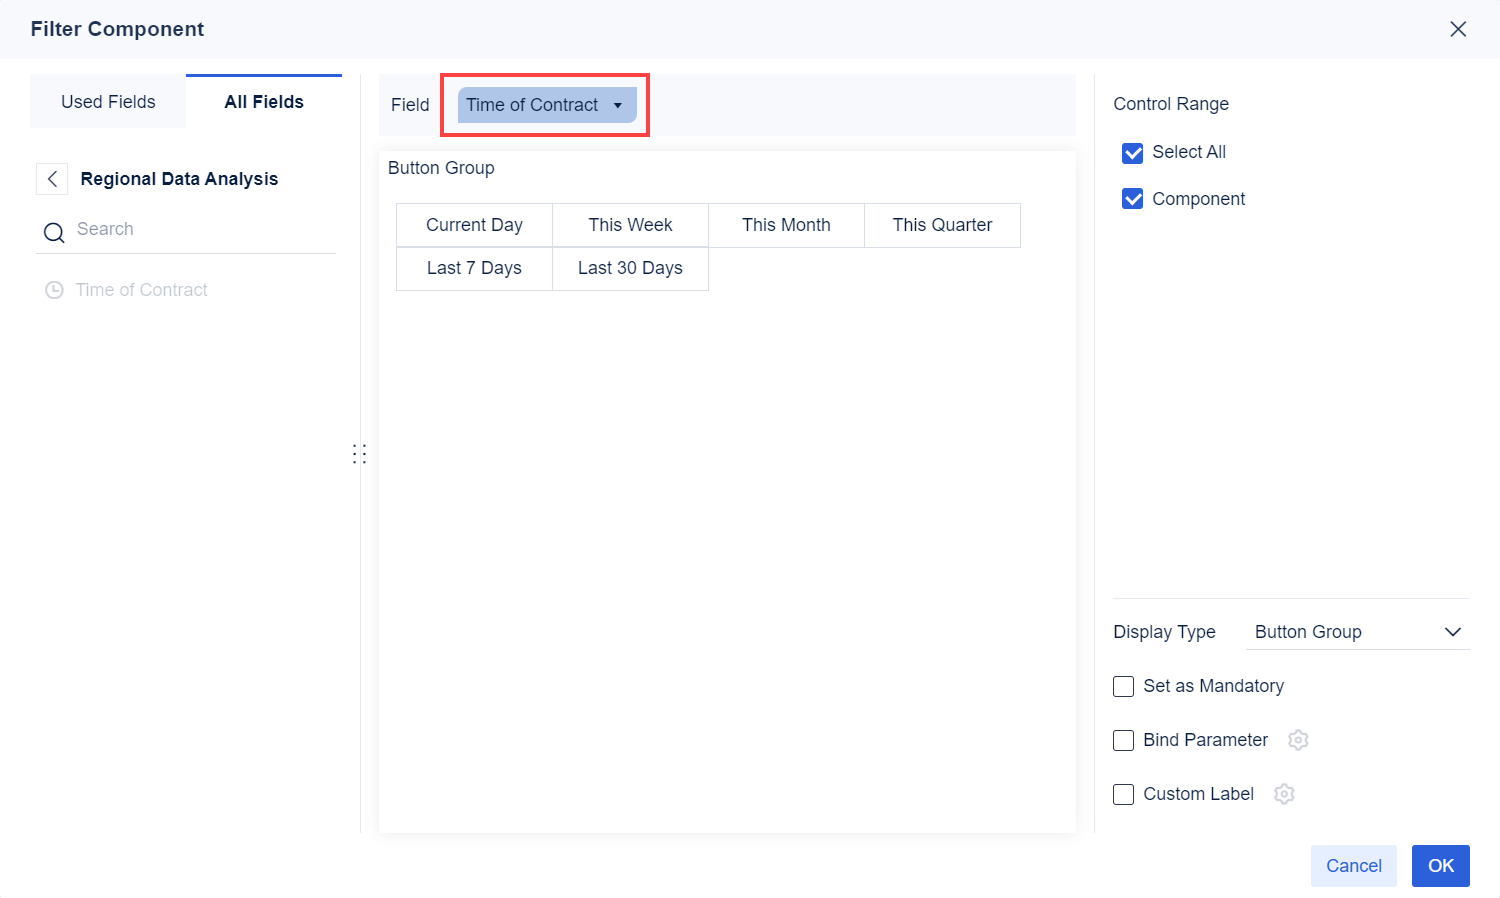Open Custom Label settings gear

tap(1284, 794)
